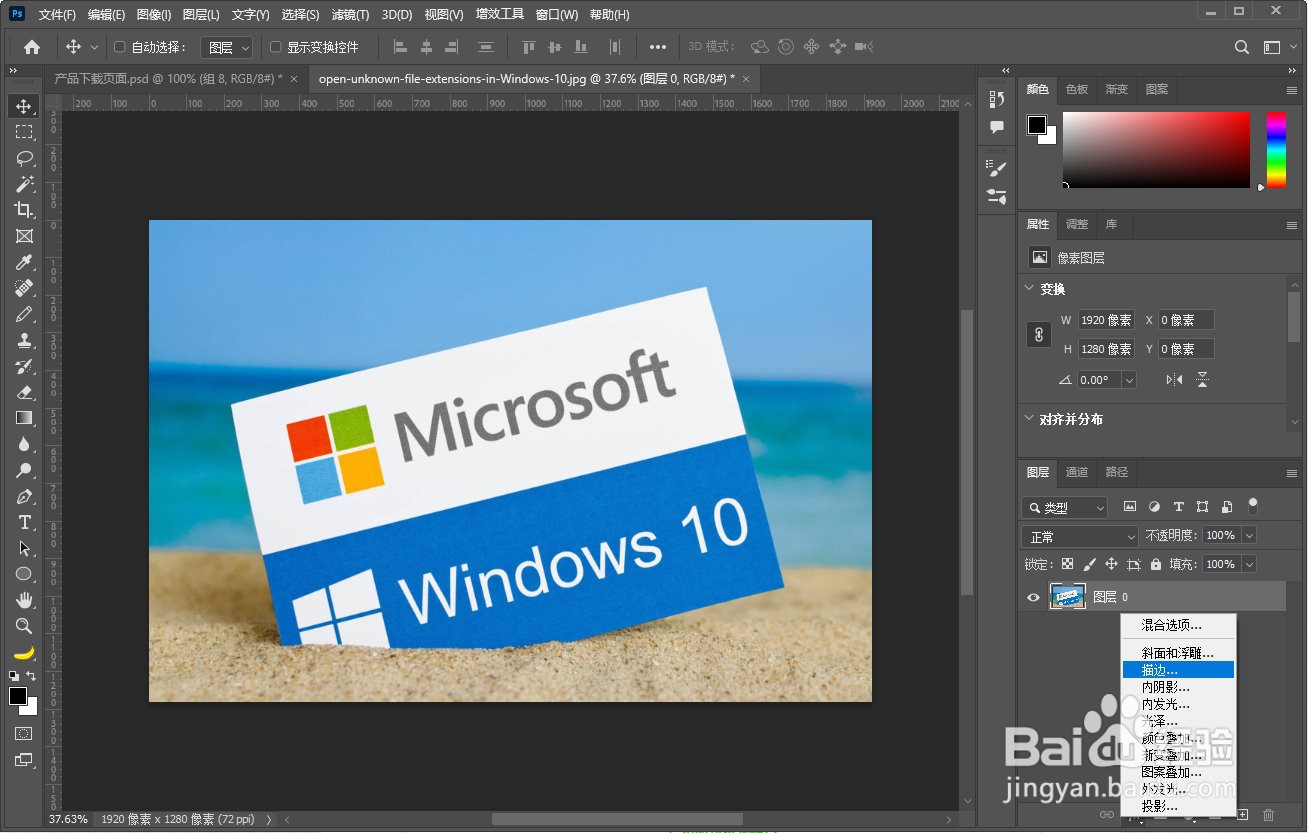This screenshot has height=833, width=1308.
Task: Select the Eyedropper tool
Action: (24, 262)
